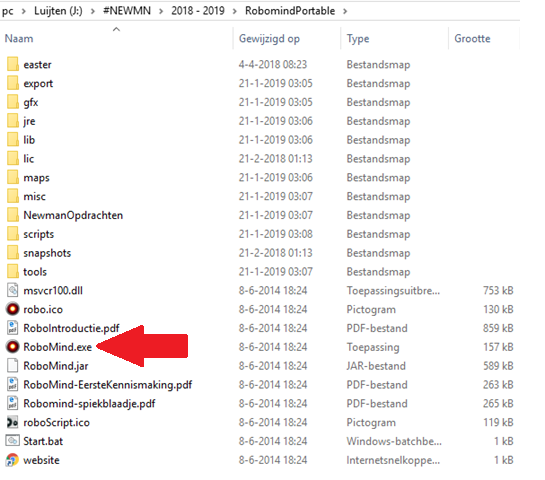Expand chevron after Luijten (J:) breadcrumb

(93, 11)
